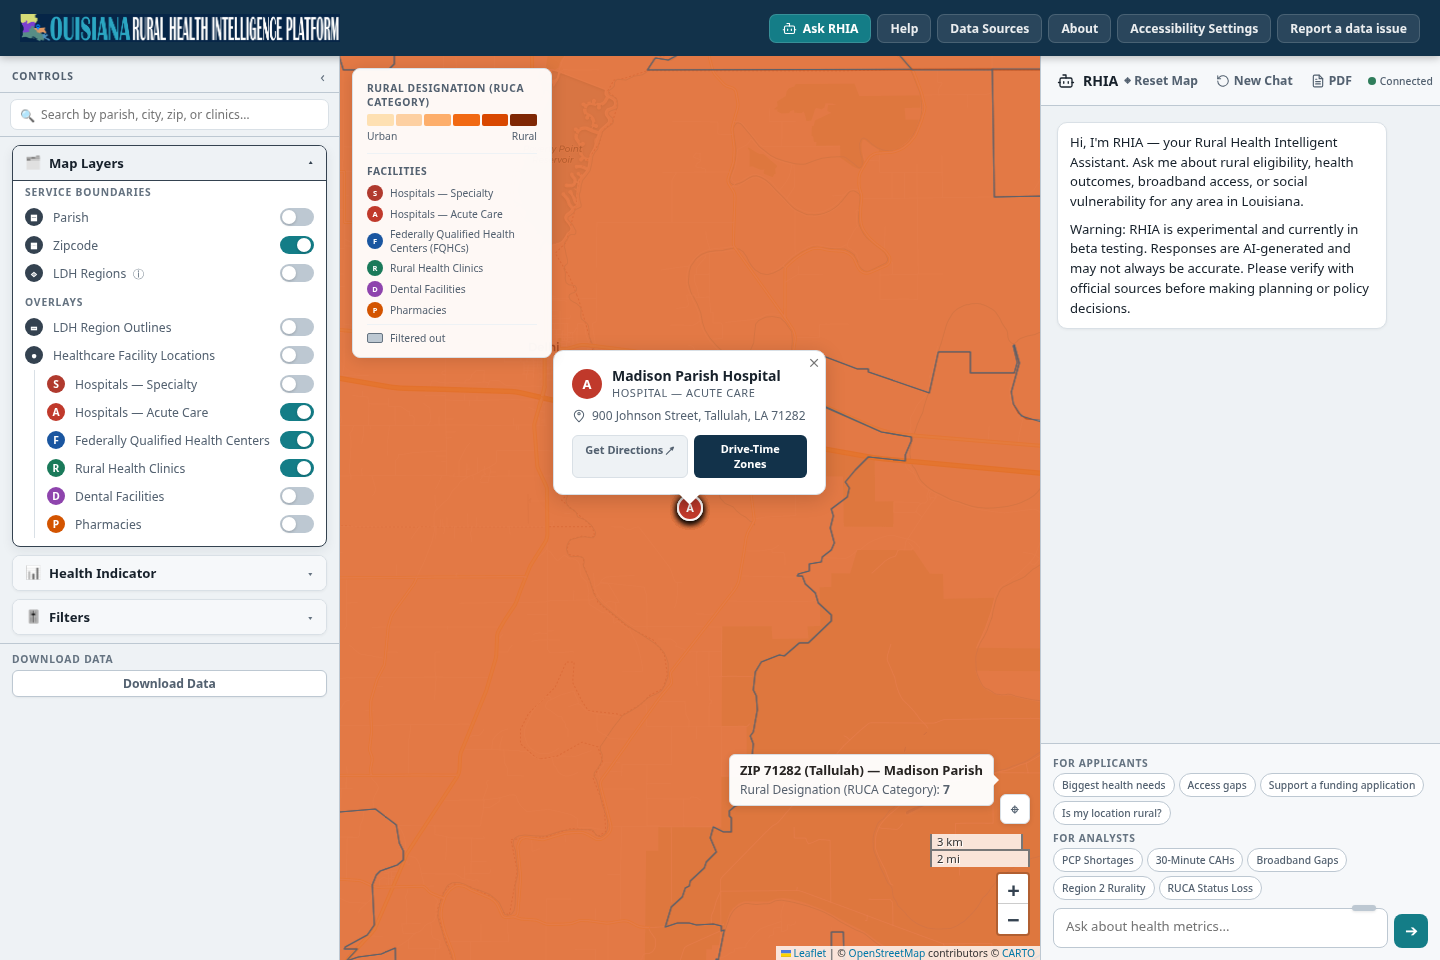Click the Madison Parish Hospital map marker
Screen dimensions: 1440x960
tap(690, 508)
